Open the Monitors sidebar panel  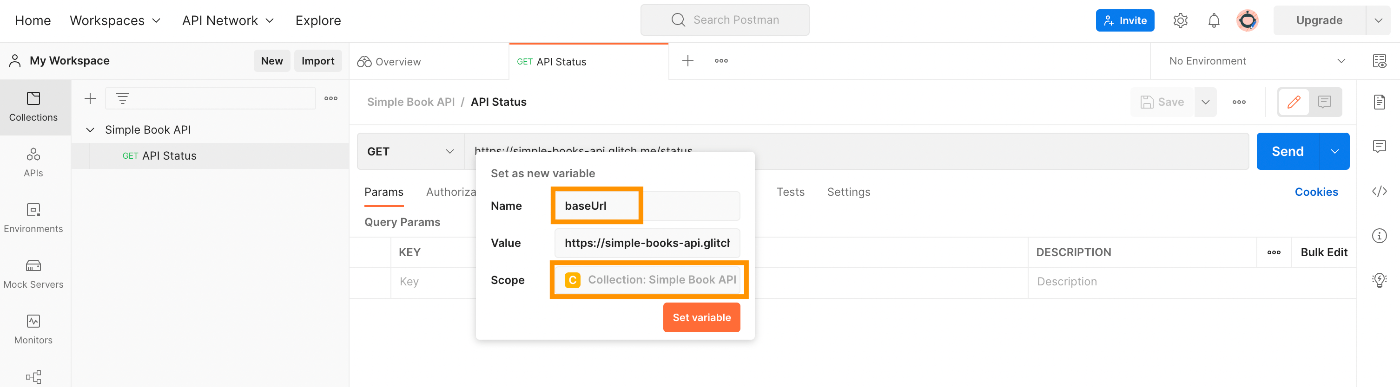click(34, 330)
